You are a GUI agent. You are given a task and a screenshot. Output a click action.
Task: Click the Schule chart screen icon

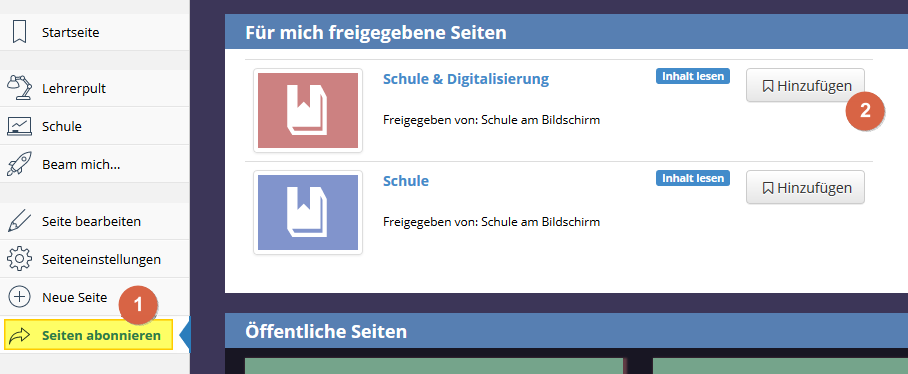pyautogui.click(x=19, y=126)
